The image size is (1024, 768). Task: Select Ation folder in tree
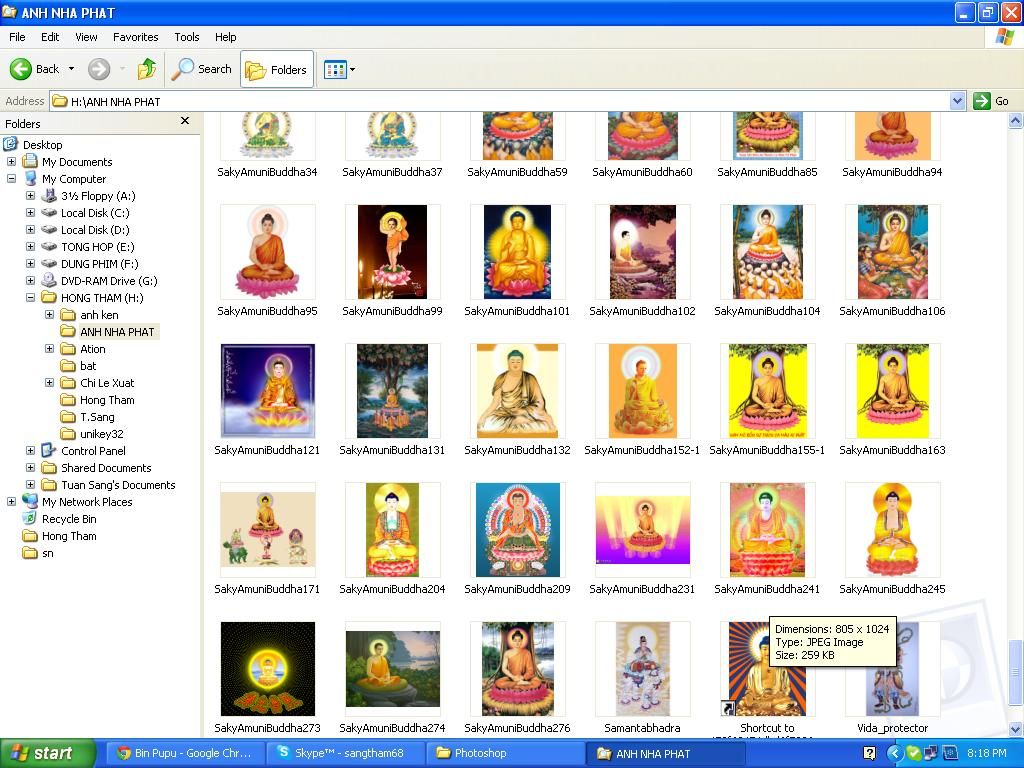[x=92, y=349]
